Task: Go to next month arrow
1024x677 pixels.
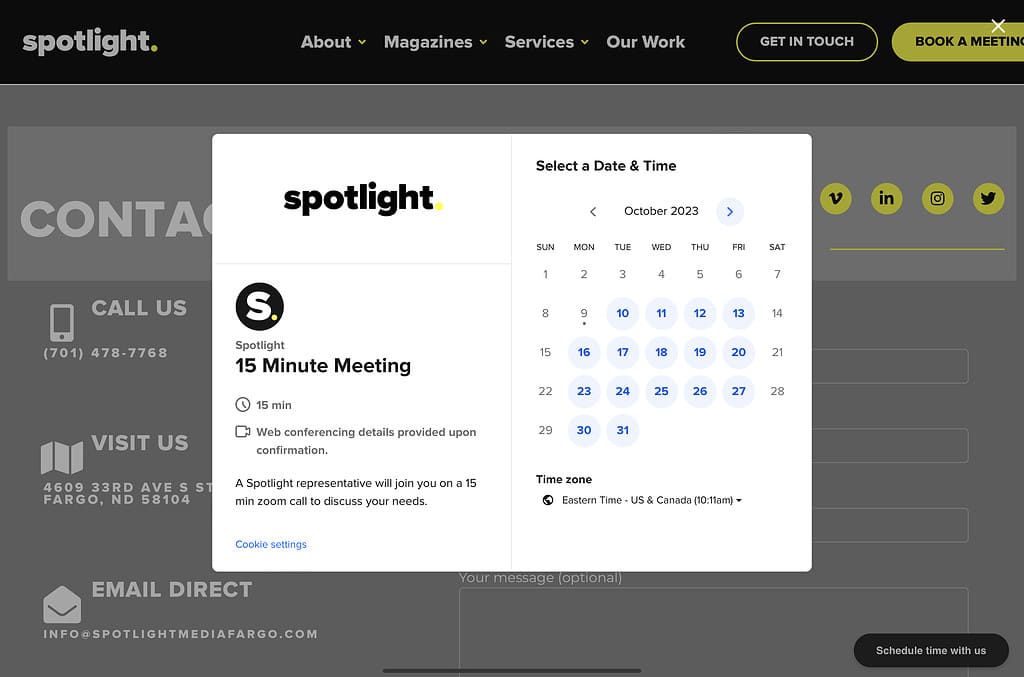Action: coord(730,211)
